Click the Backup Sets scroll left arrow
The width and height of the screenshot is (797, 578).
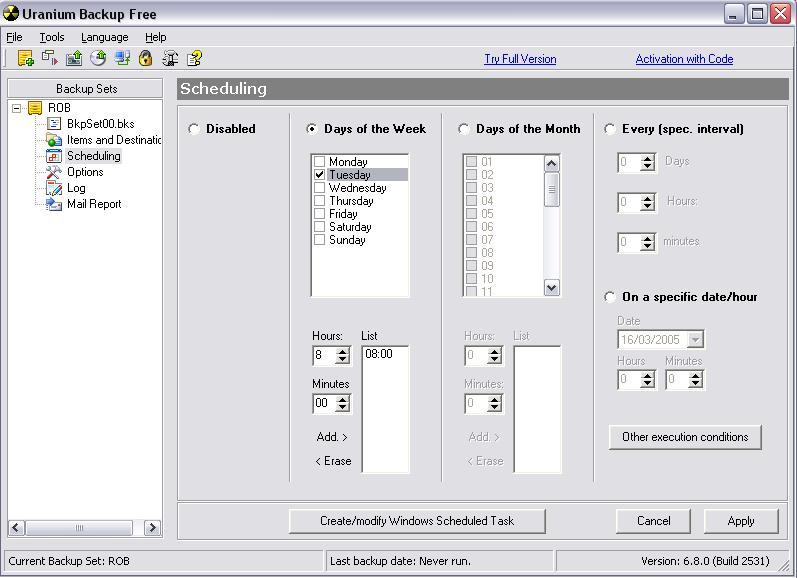pyautogui.click(x=16, y=528)
